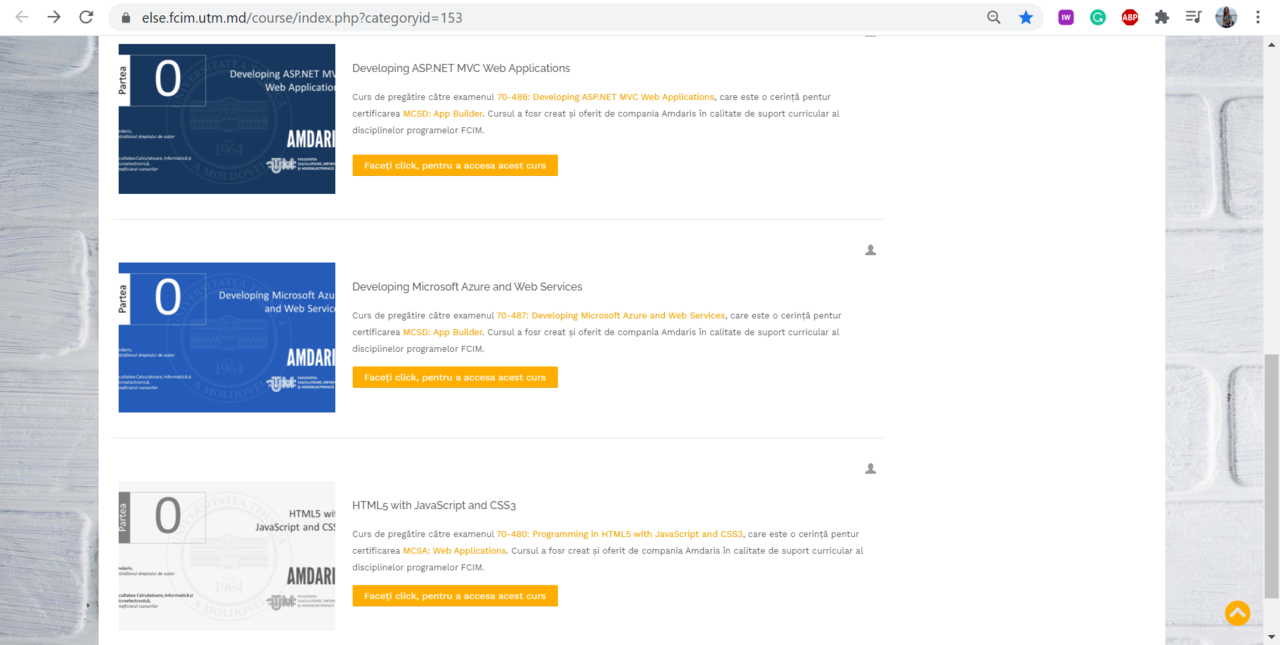1280x645 pixels.
Task: Open MCSA: Web Applications link
Action: tap(455, 550)
